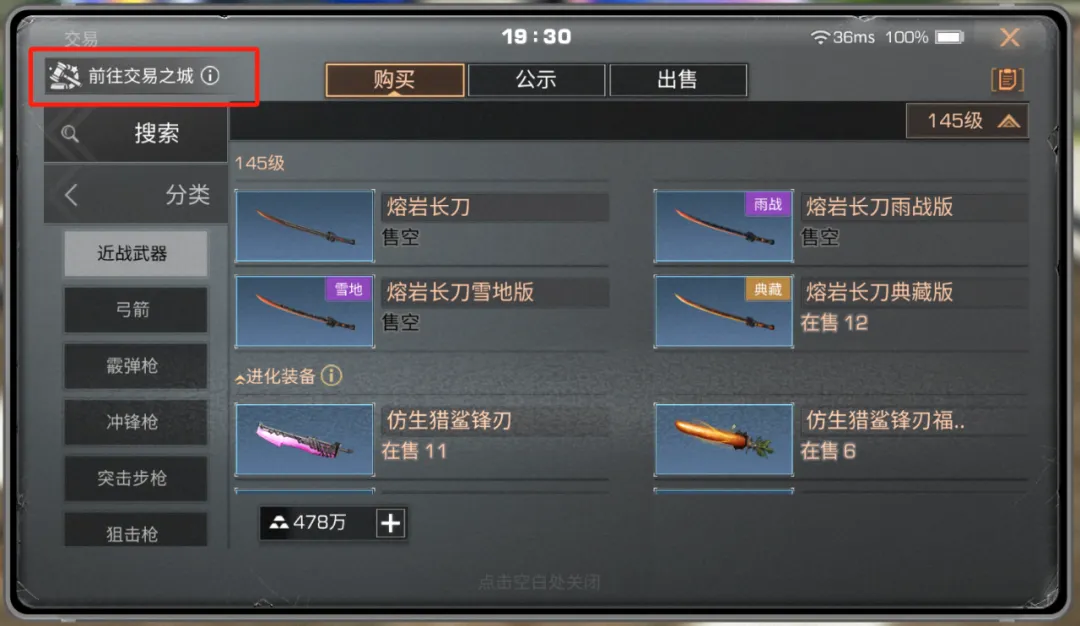Switch to the 出售 tab
This screenshot has width=1080, height=626.
tap(678, 80)
